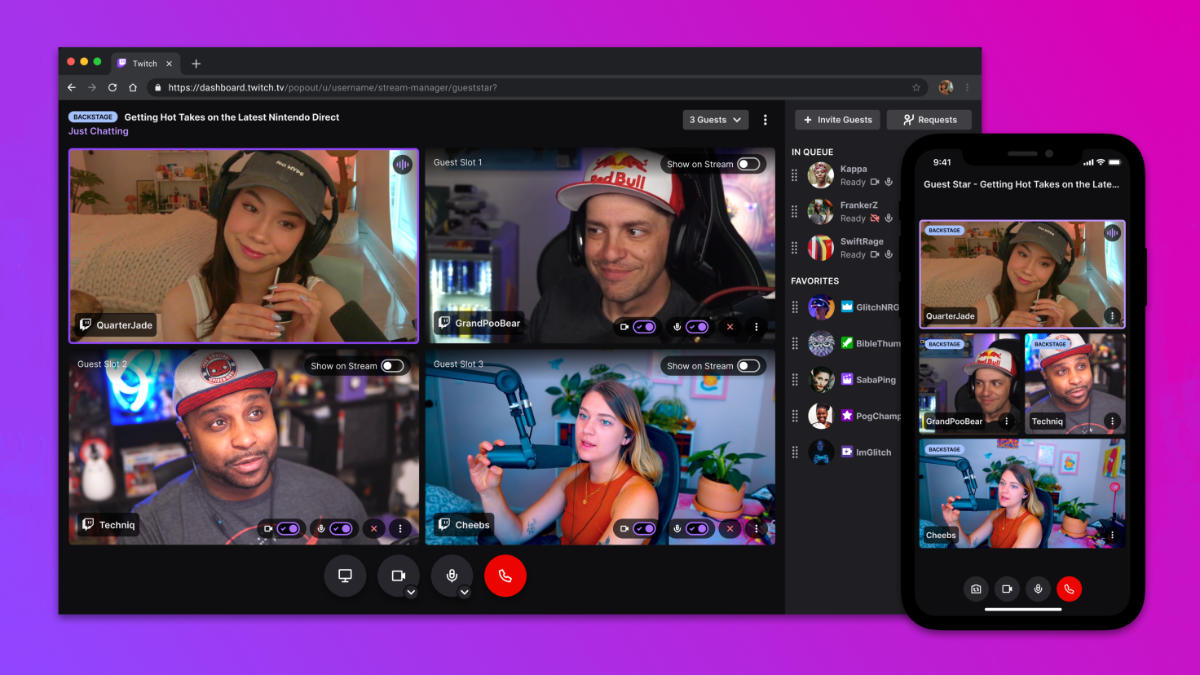The height and width of the screenshot is (675, 1200).
Task: Open microphone options chevron under mic button
Action: (465, 592)
